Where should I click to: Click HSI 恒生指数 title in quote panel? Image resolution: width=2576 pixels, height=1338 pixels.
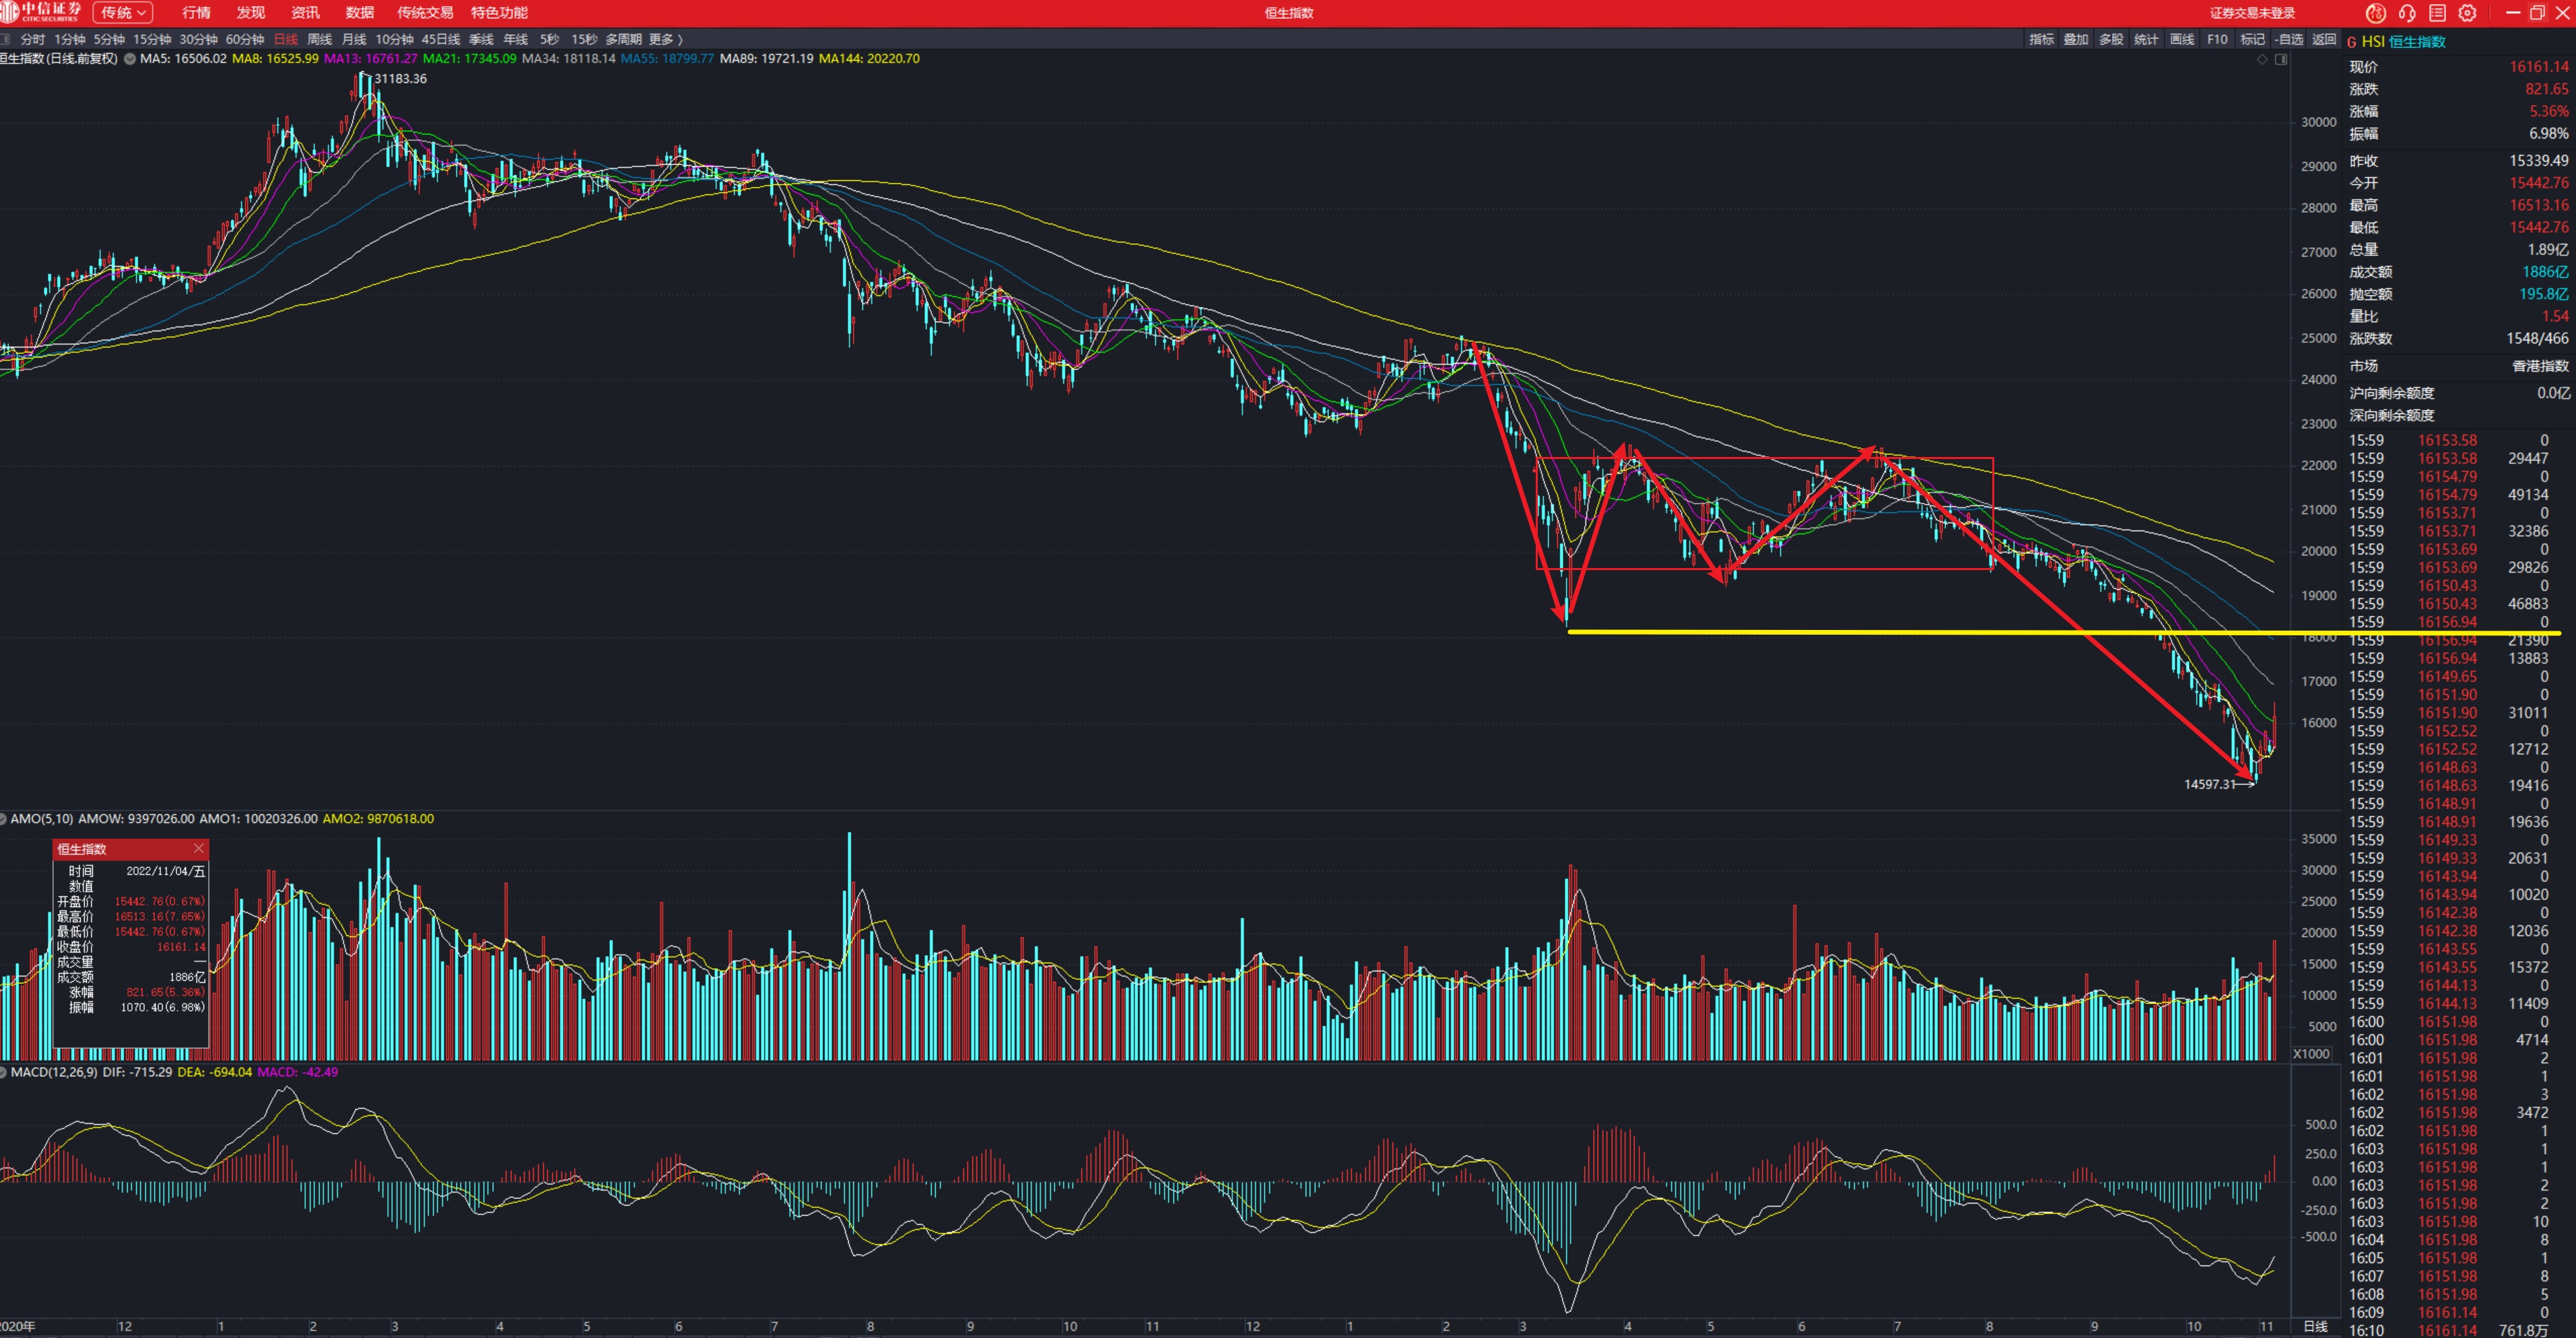(x=2403, y=42)
